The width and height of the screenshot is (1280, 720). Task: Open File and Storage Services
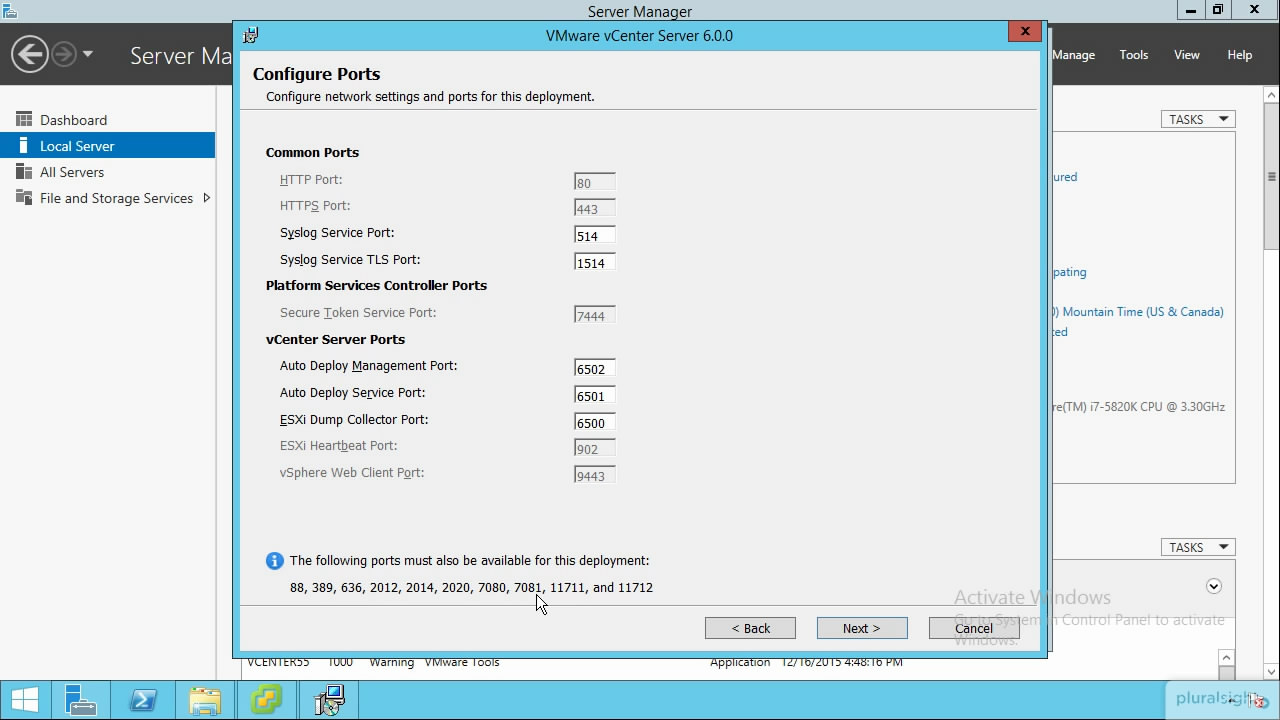point(116,198)
